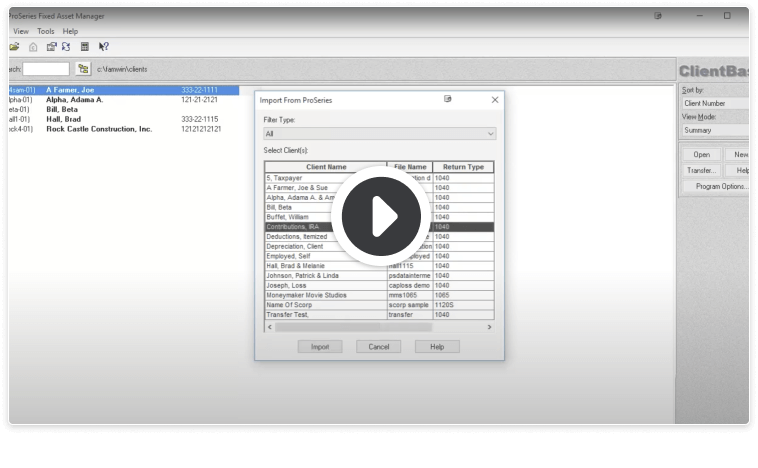Click the psdatainterme file name cell

pos(409,276)
